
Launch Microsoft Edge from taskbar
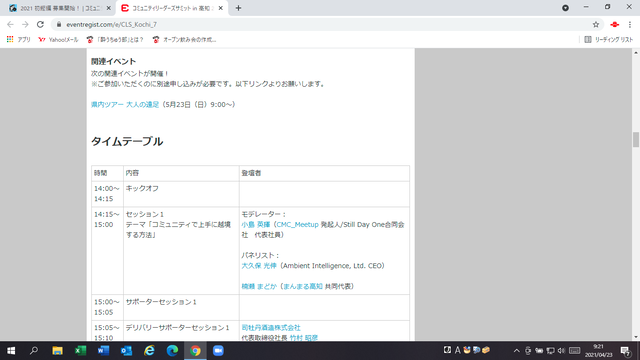coord(172,351)
